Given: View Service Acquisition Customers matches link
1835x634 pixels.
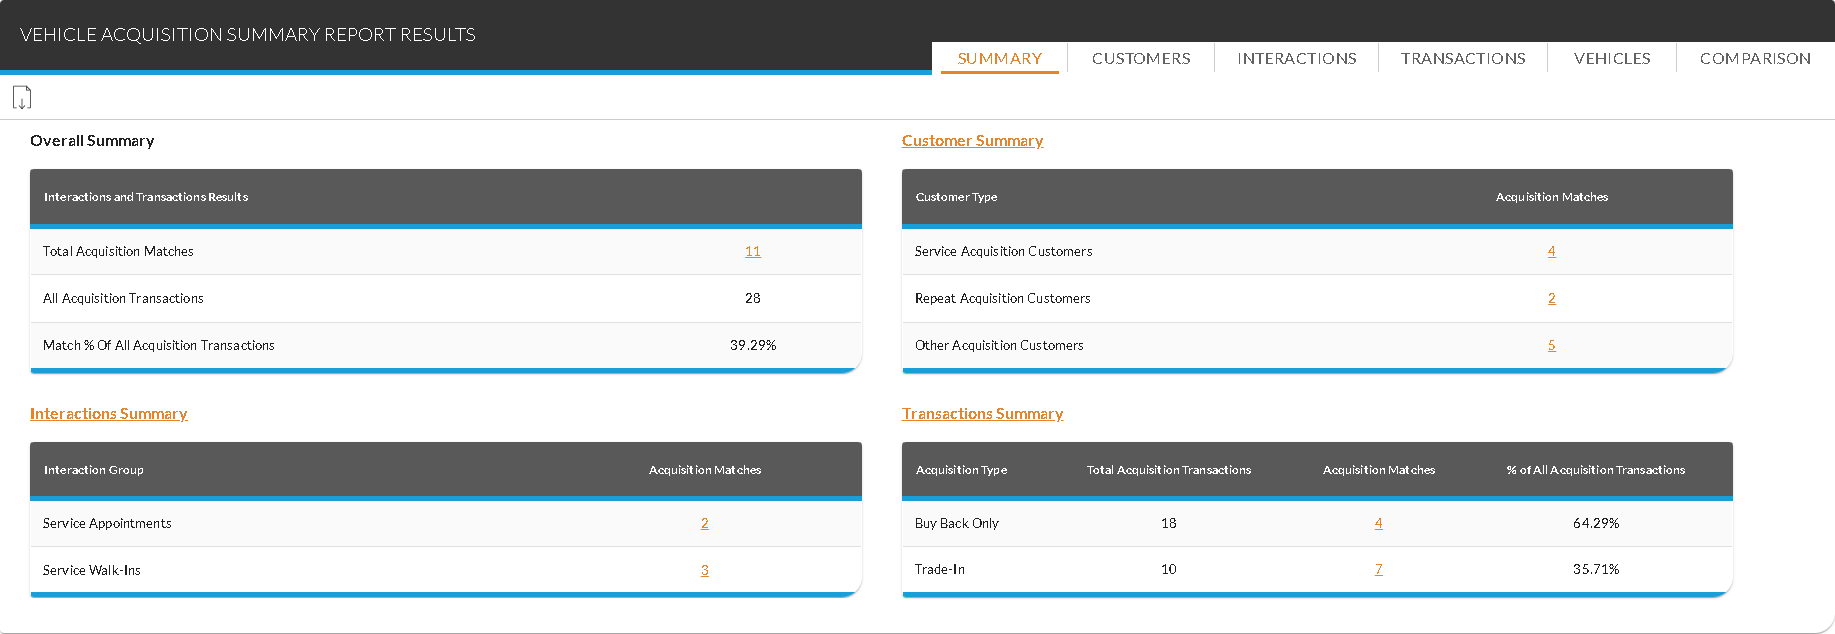Looking at the screenshot, I should point(1551,252).
